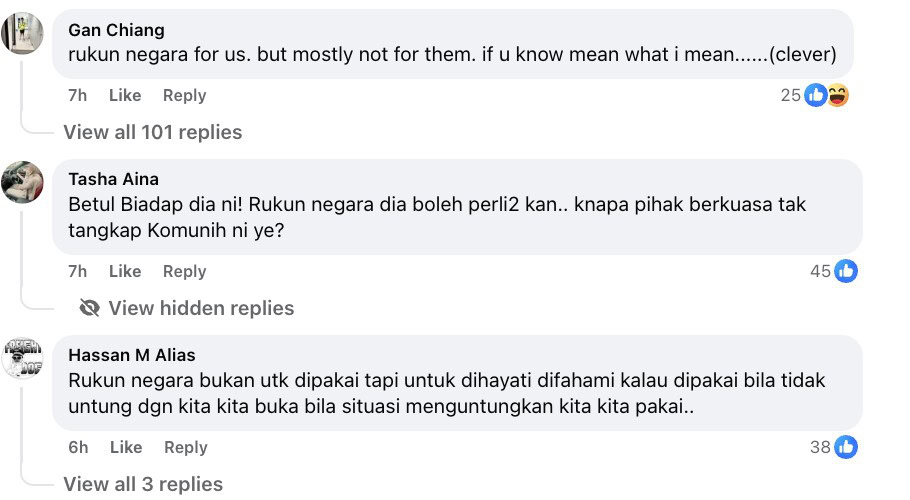Open Gan Chiang's profile picture
The height and width of the screenshot is (500, 910).
pyautogui.click(x=22, y=33)
